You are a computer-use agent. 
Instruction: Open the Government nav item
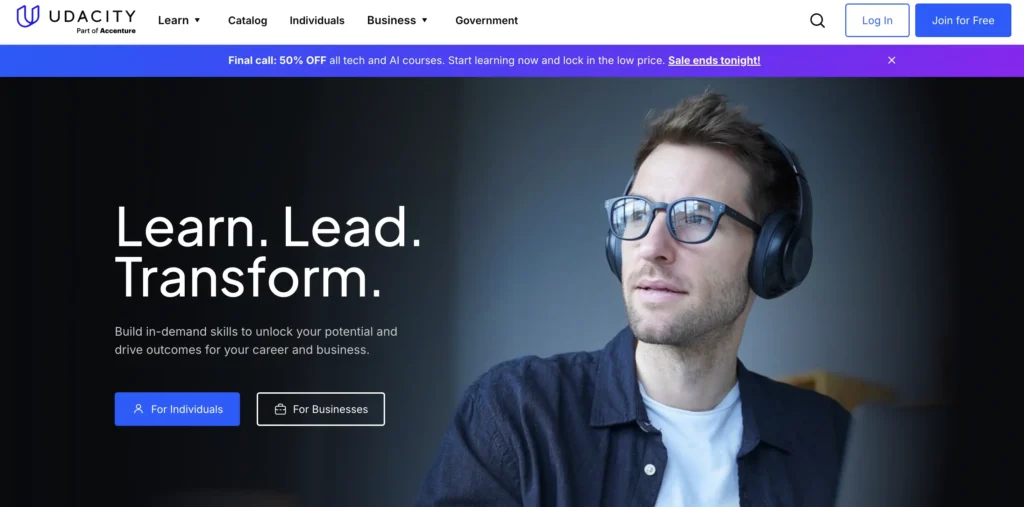tap(487, 20)
